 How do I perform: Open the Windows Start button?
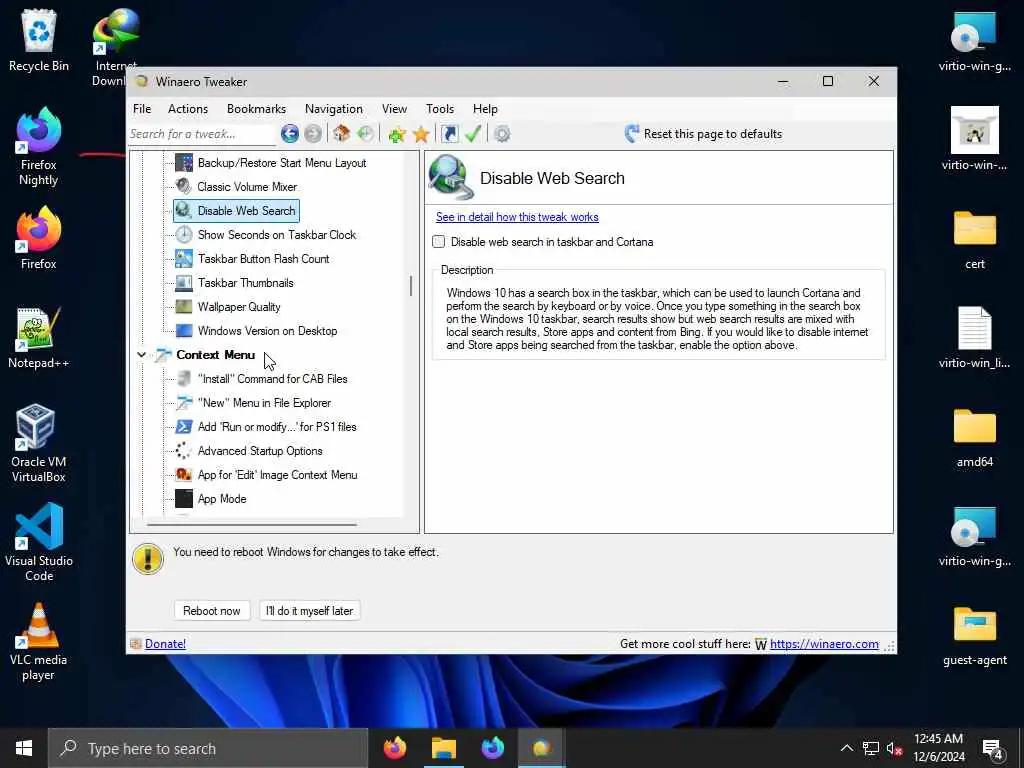tap(24, 748)
